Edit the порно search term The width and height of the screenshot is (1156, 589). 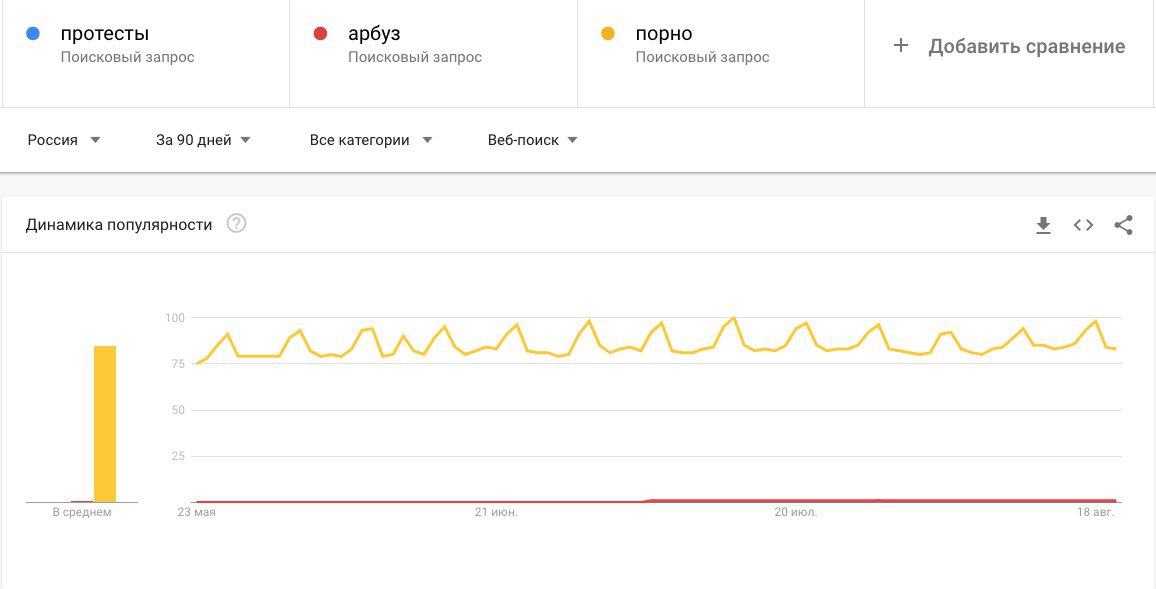pos(664,34)
